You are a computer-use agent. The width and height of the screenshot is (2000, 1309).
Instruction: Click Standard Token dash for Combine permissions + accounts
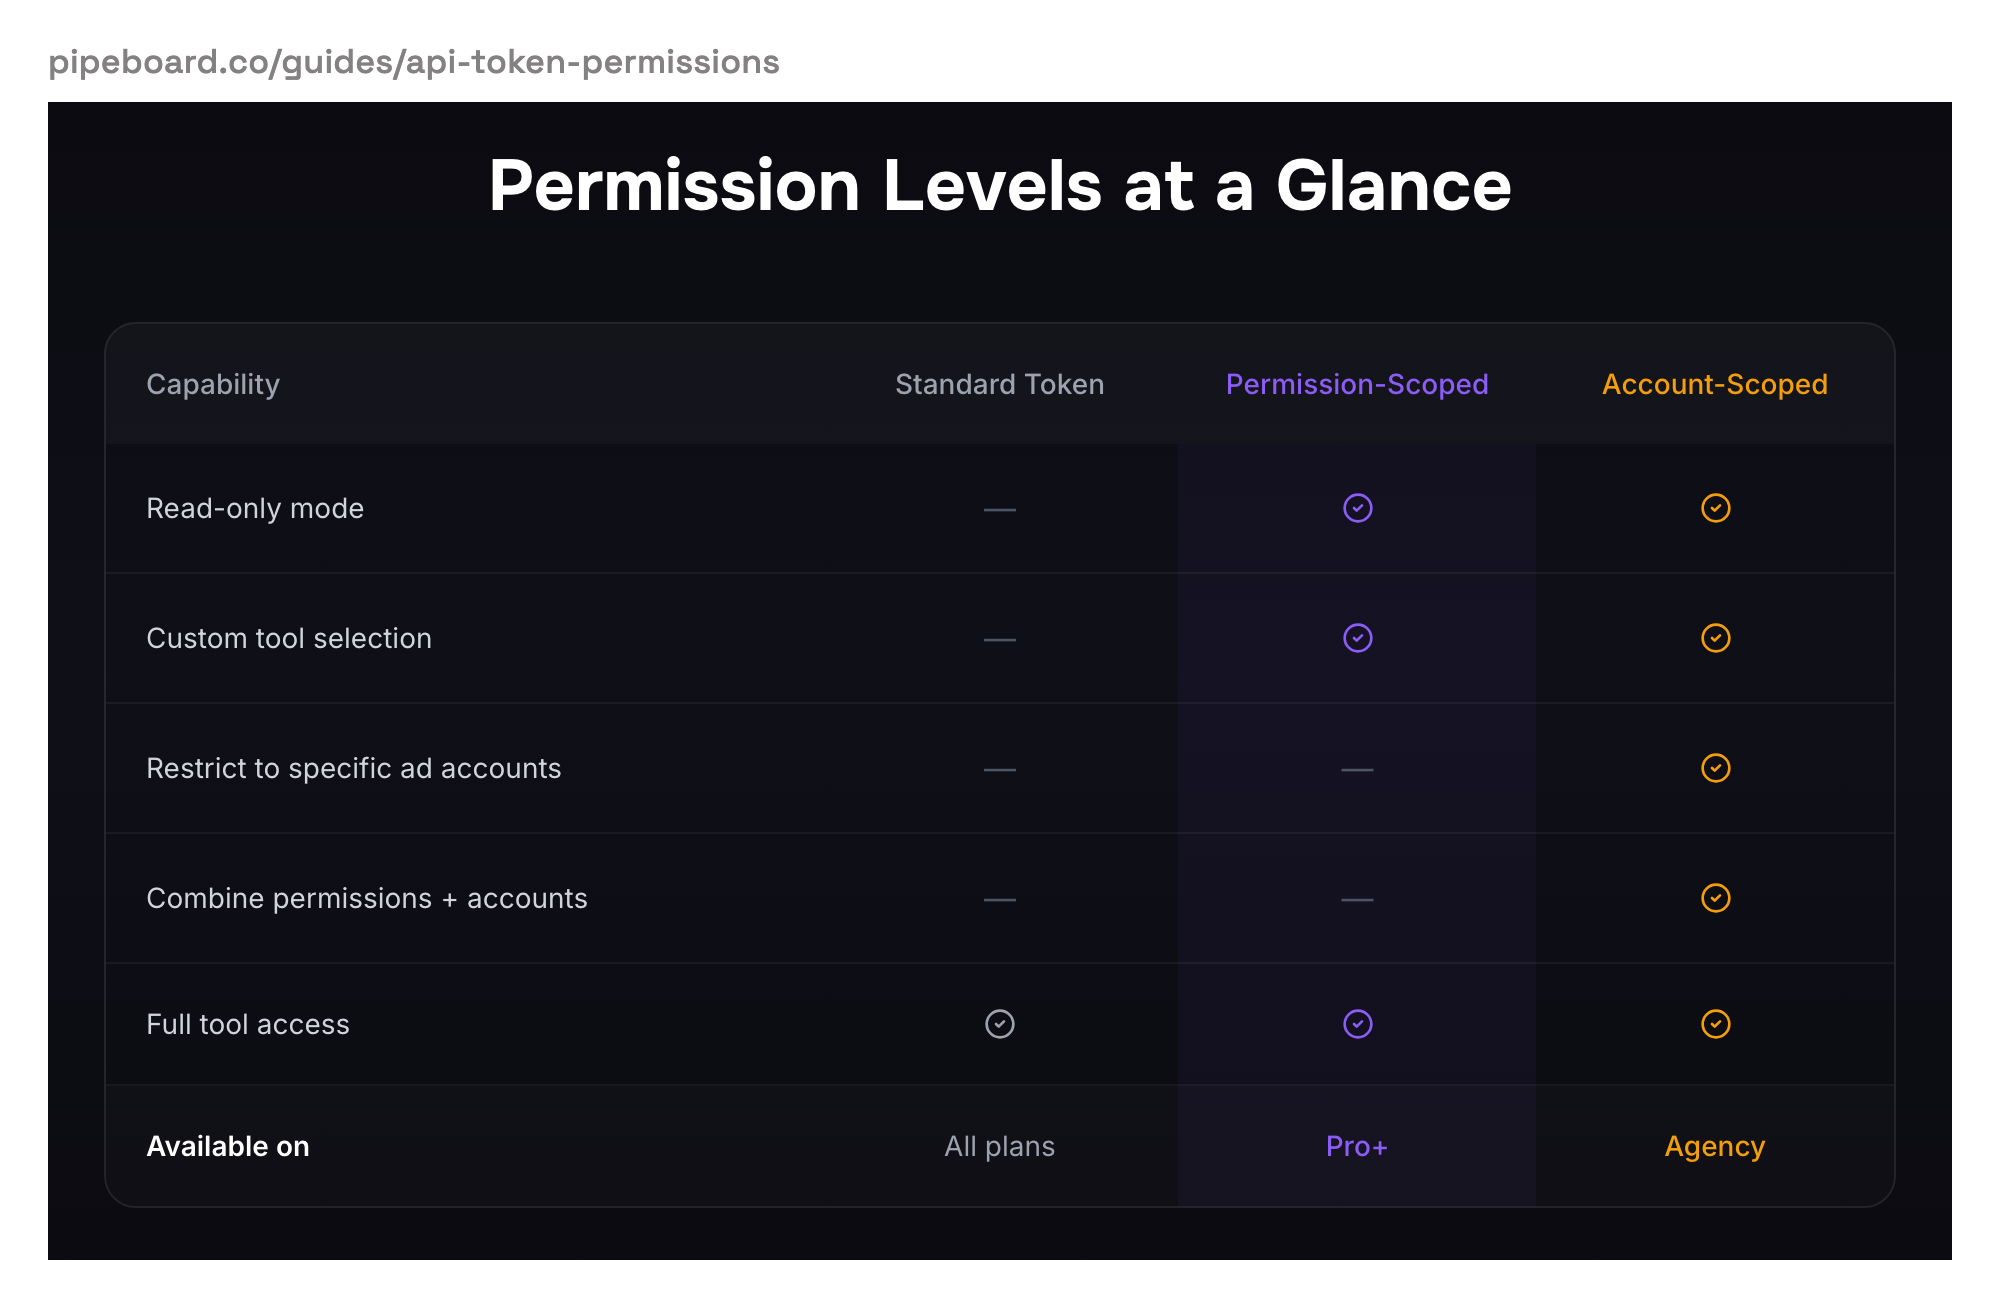pyautogui.click(x=999, y=900)
